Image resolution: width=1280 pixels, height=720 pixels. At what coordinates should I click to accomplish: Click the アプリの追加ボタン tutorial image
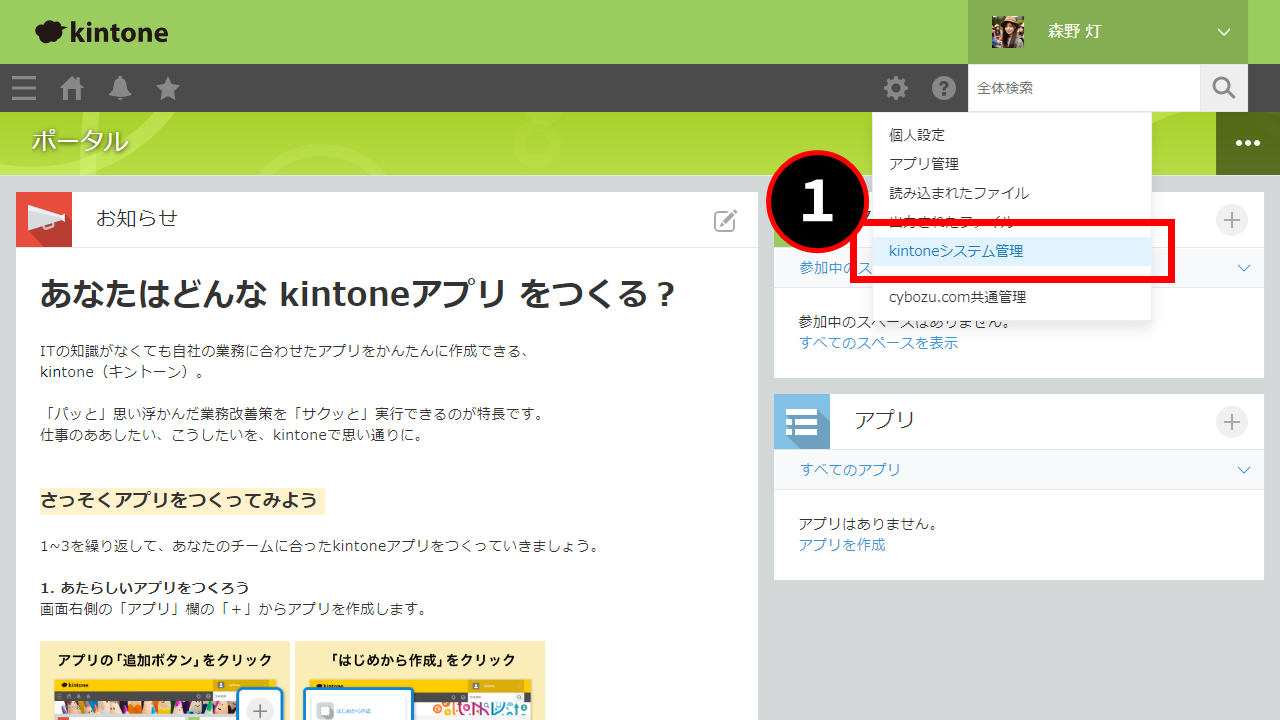pyautogui.click(x=165, y=681)
